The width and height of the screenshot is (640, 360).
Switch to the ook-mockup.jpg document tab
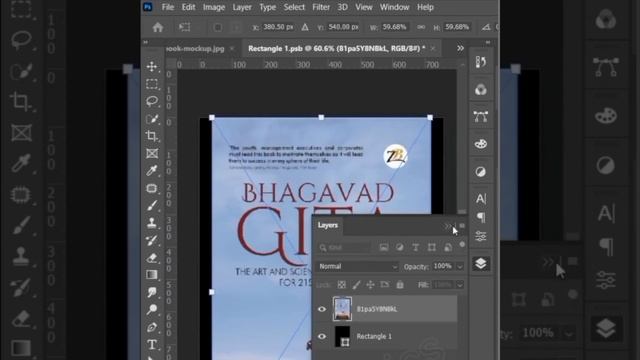click(x=195, y=49)
